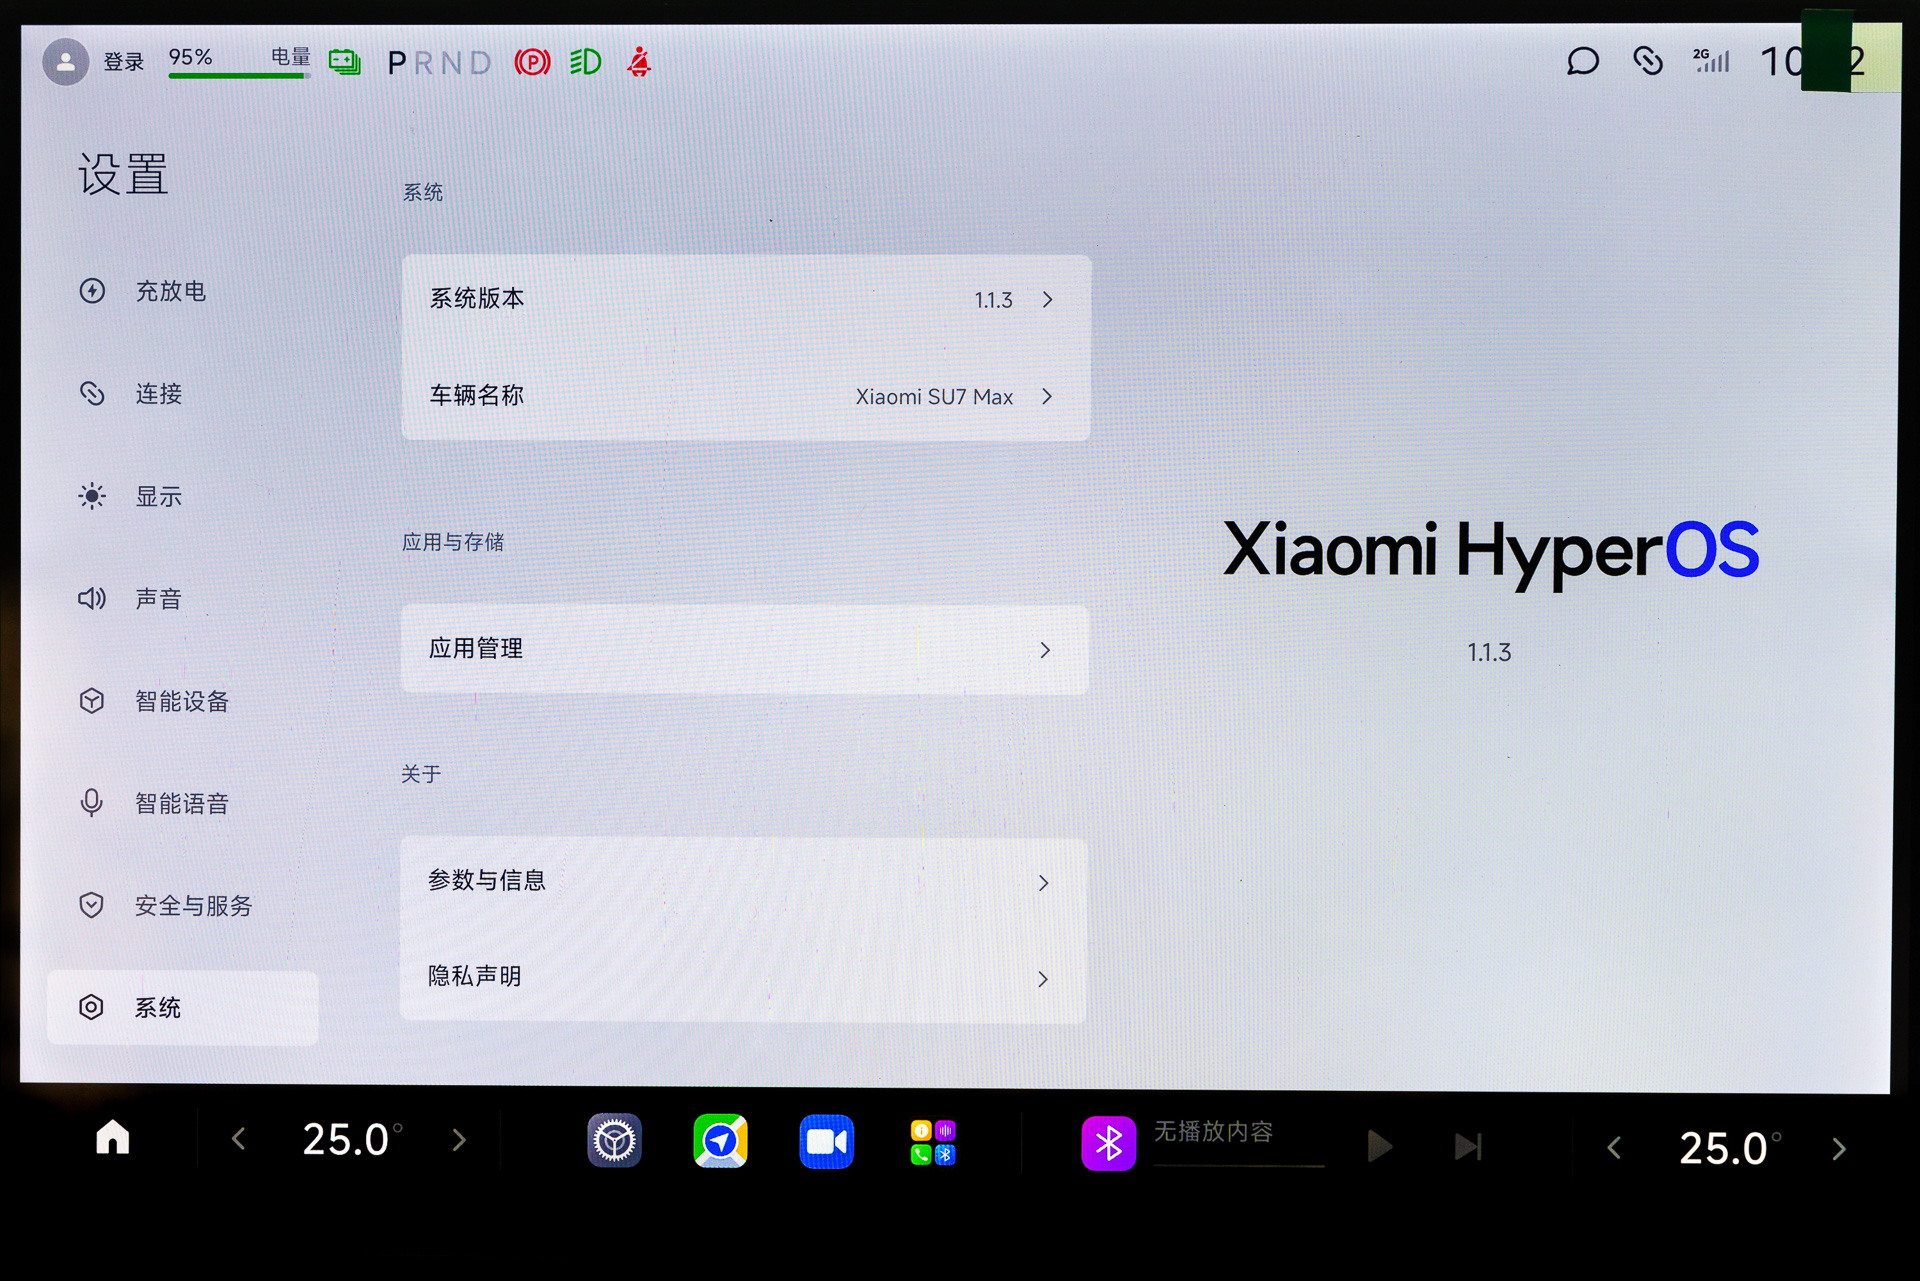Open 参数与信息 page

743,881
